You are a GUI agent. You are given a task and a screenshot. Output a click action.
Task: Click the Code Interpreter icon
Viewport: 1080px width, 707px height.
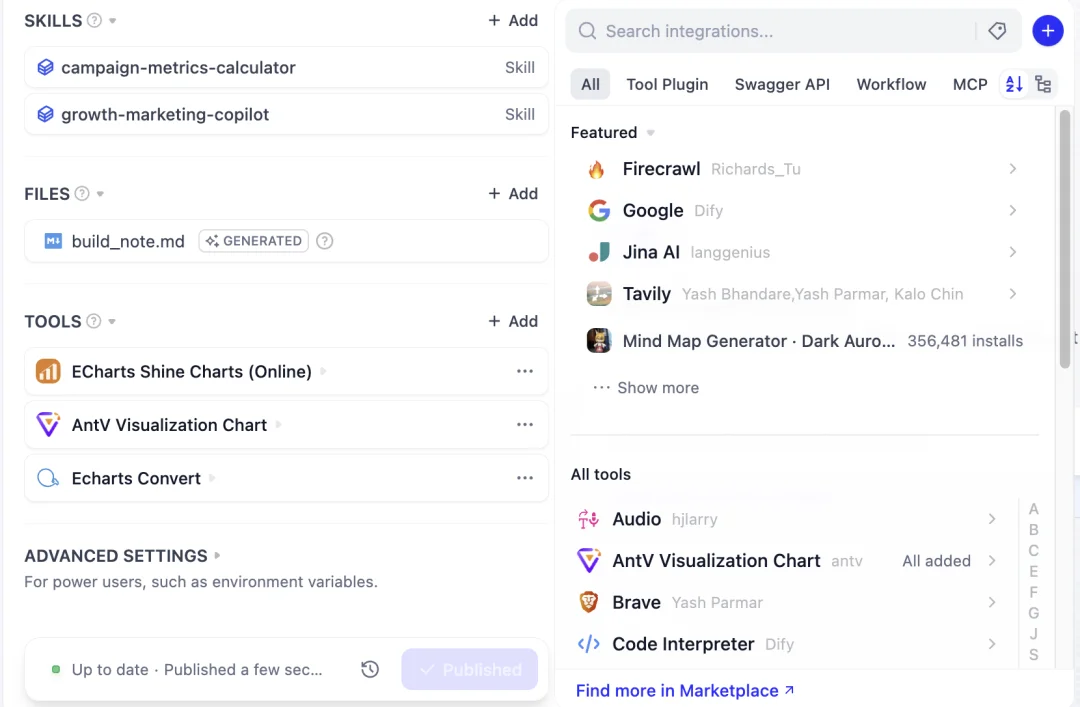click(x=589, y=644)
